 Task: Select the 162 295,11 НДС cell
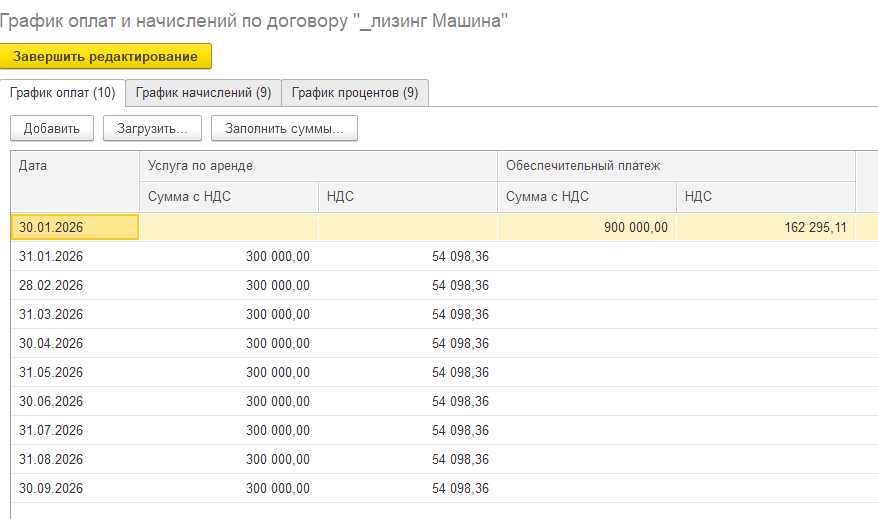tap(765, 227)
